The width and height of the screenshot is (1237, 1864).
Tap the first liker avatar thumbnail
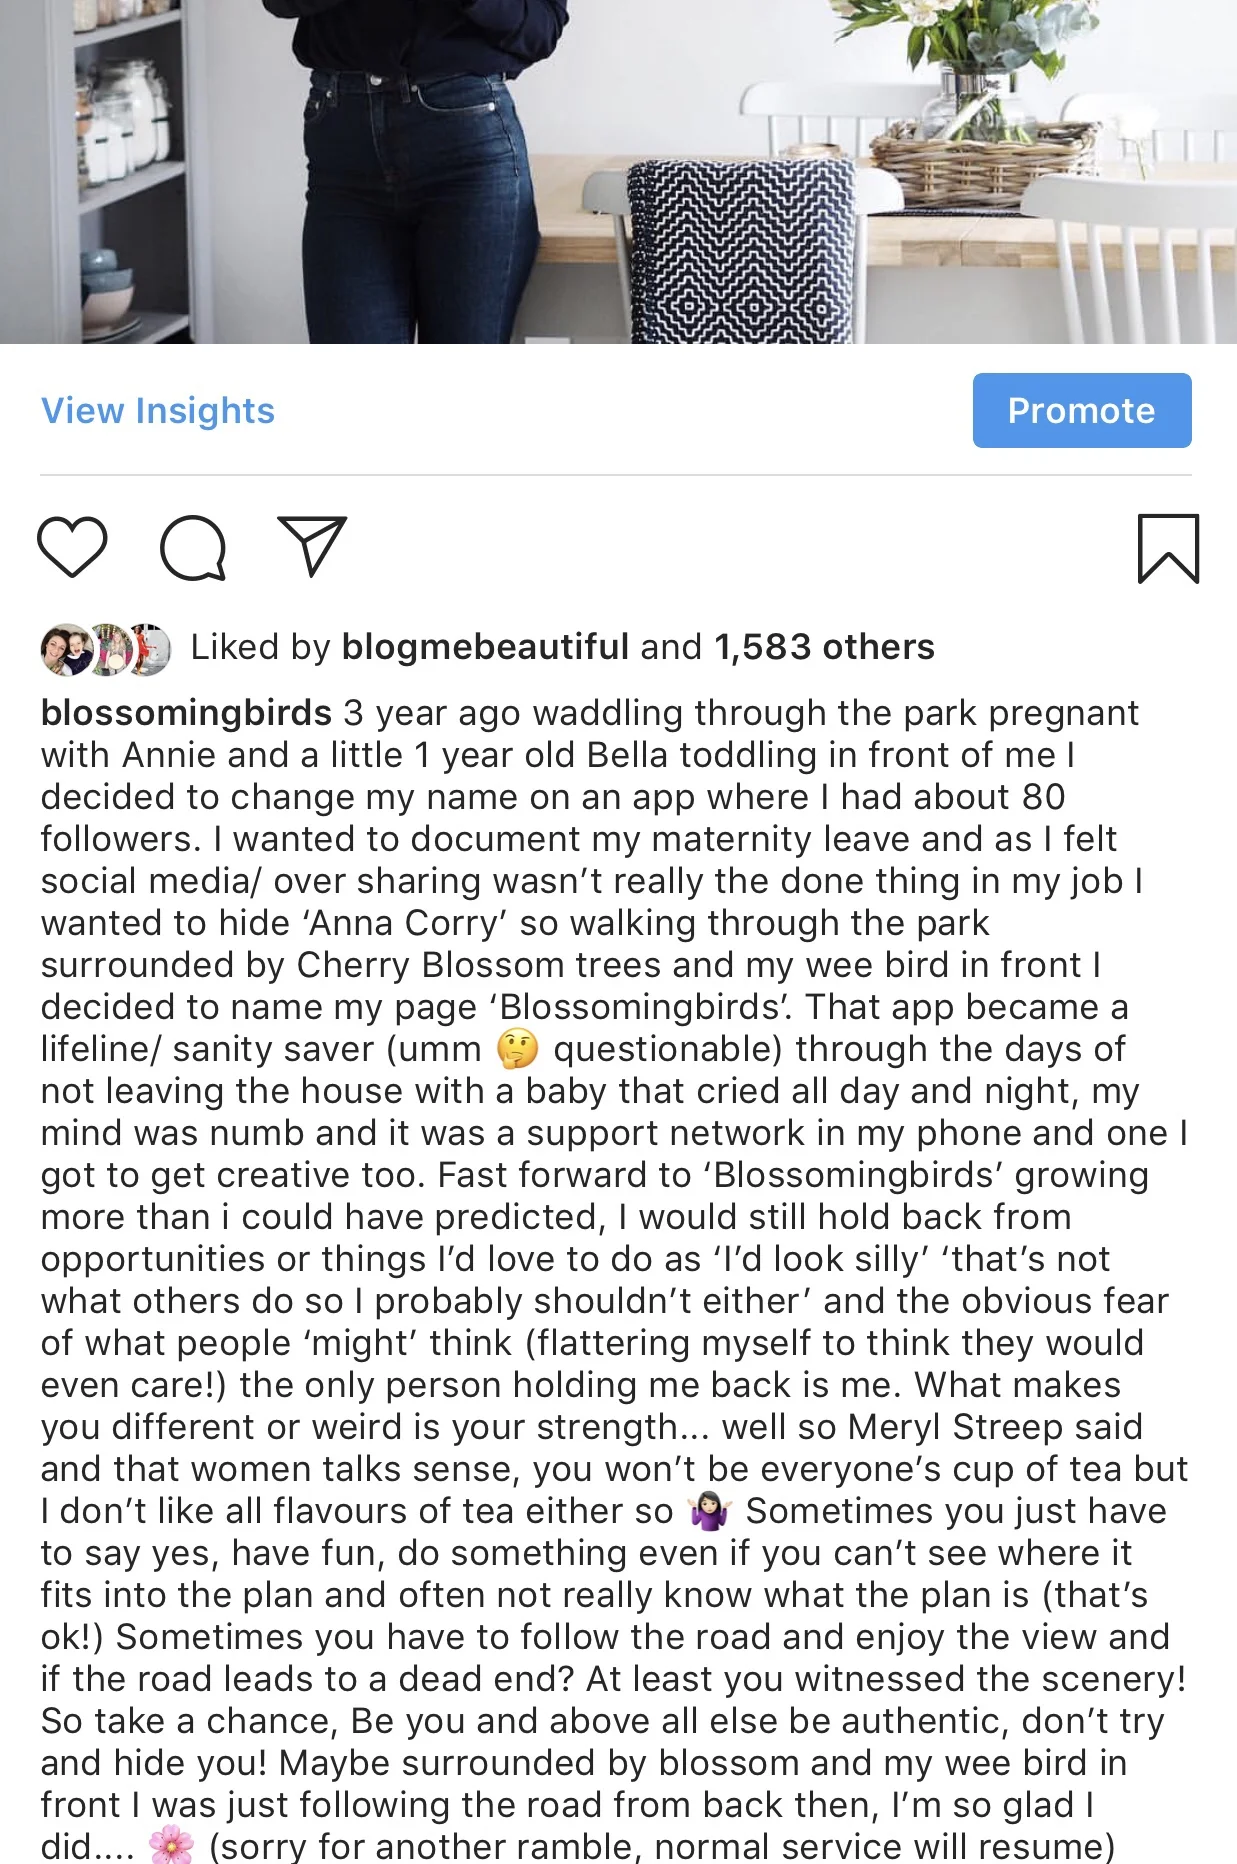click(x=64, y=649)
